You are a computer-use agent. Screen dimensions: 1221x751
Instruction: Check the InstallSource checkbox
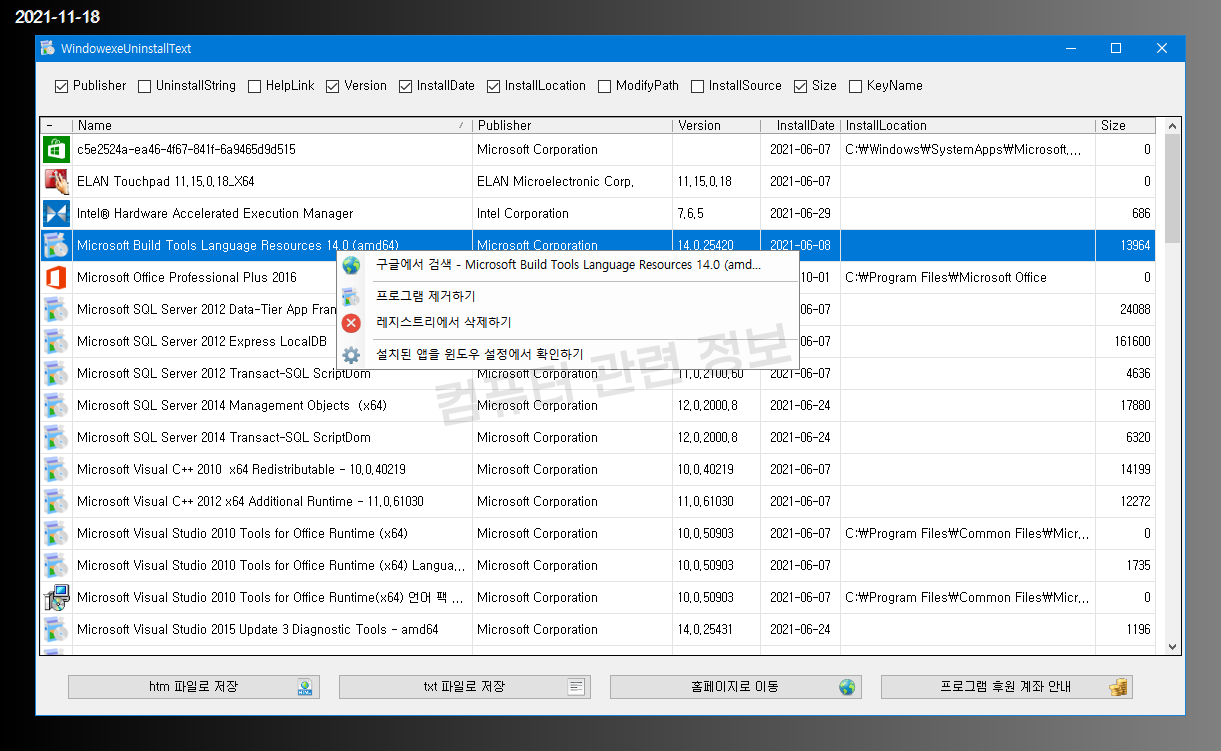click(697, 86)
